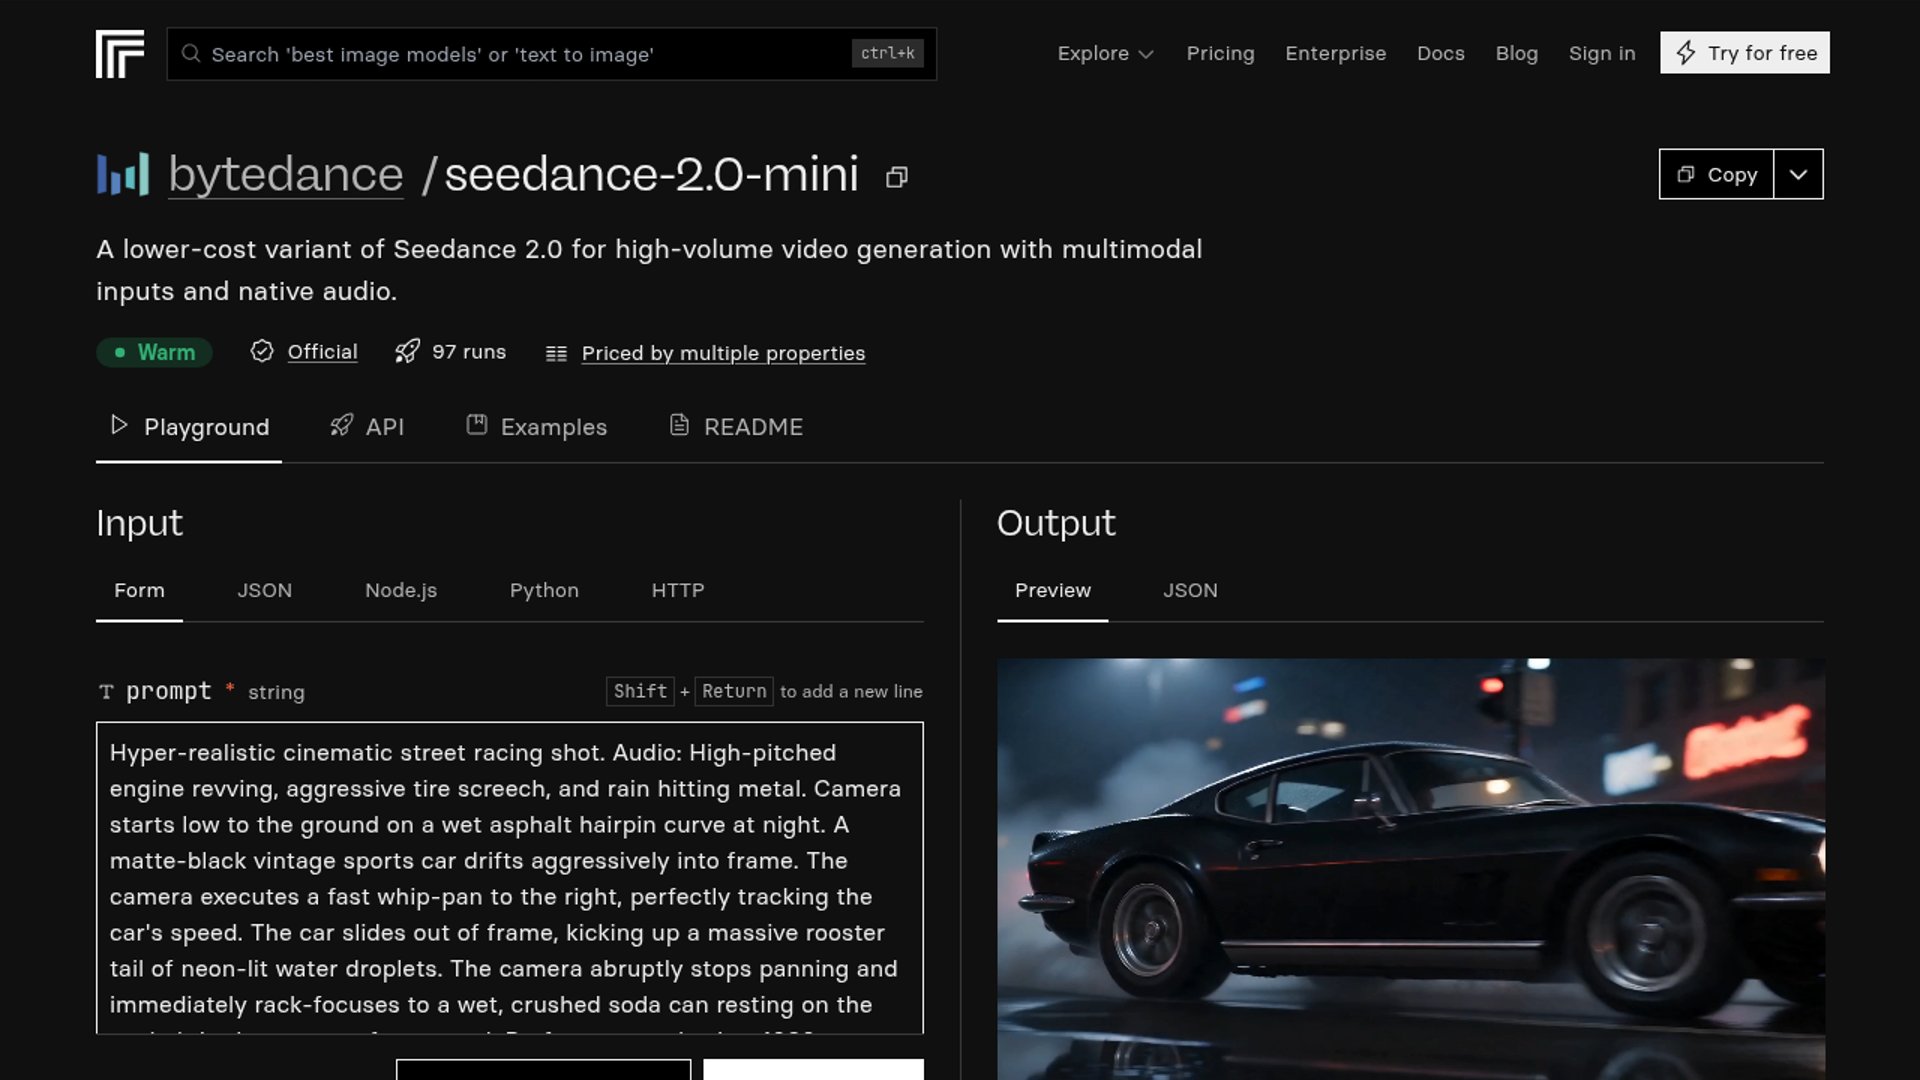Screen dimensions: 1920x1080
Task: Select the Form input tab
Action: tap(139, 591)
